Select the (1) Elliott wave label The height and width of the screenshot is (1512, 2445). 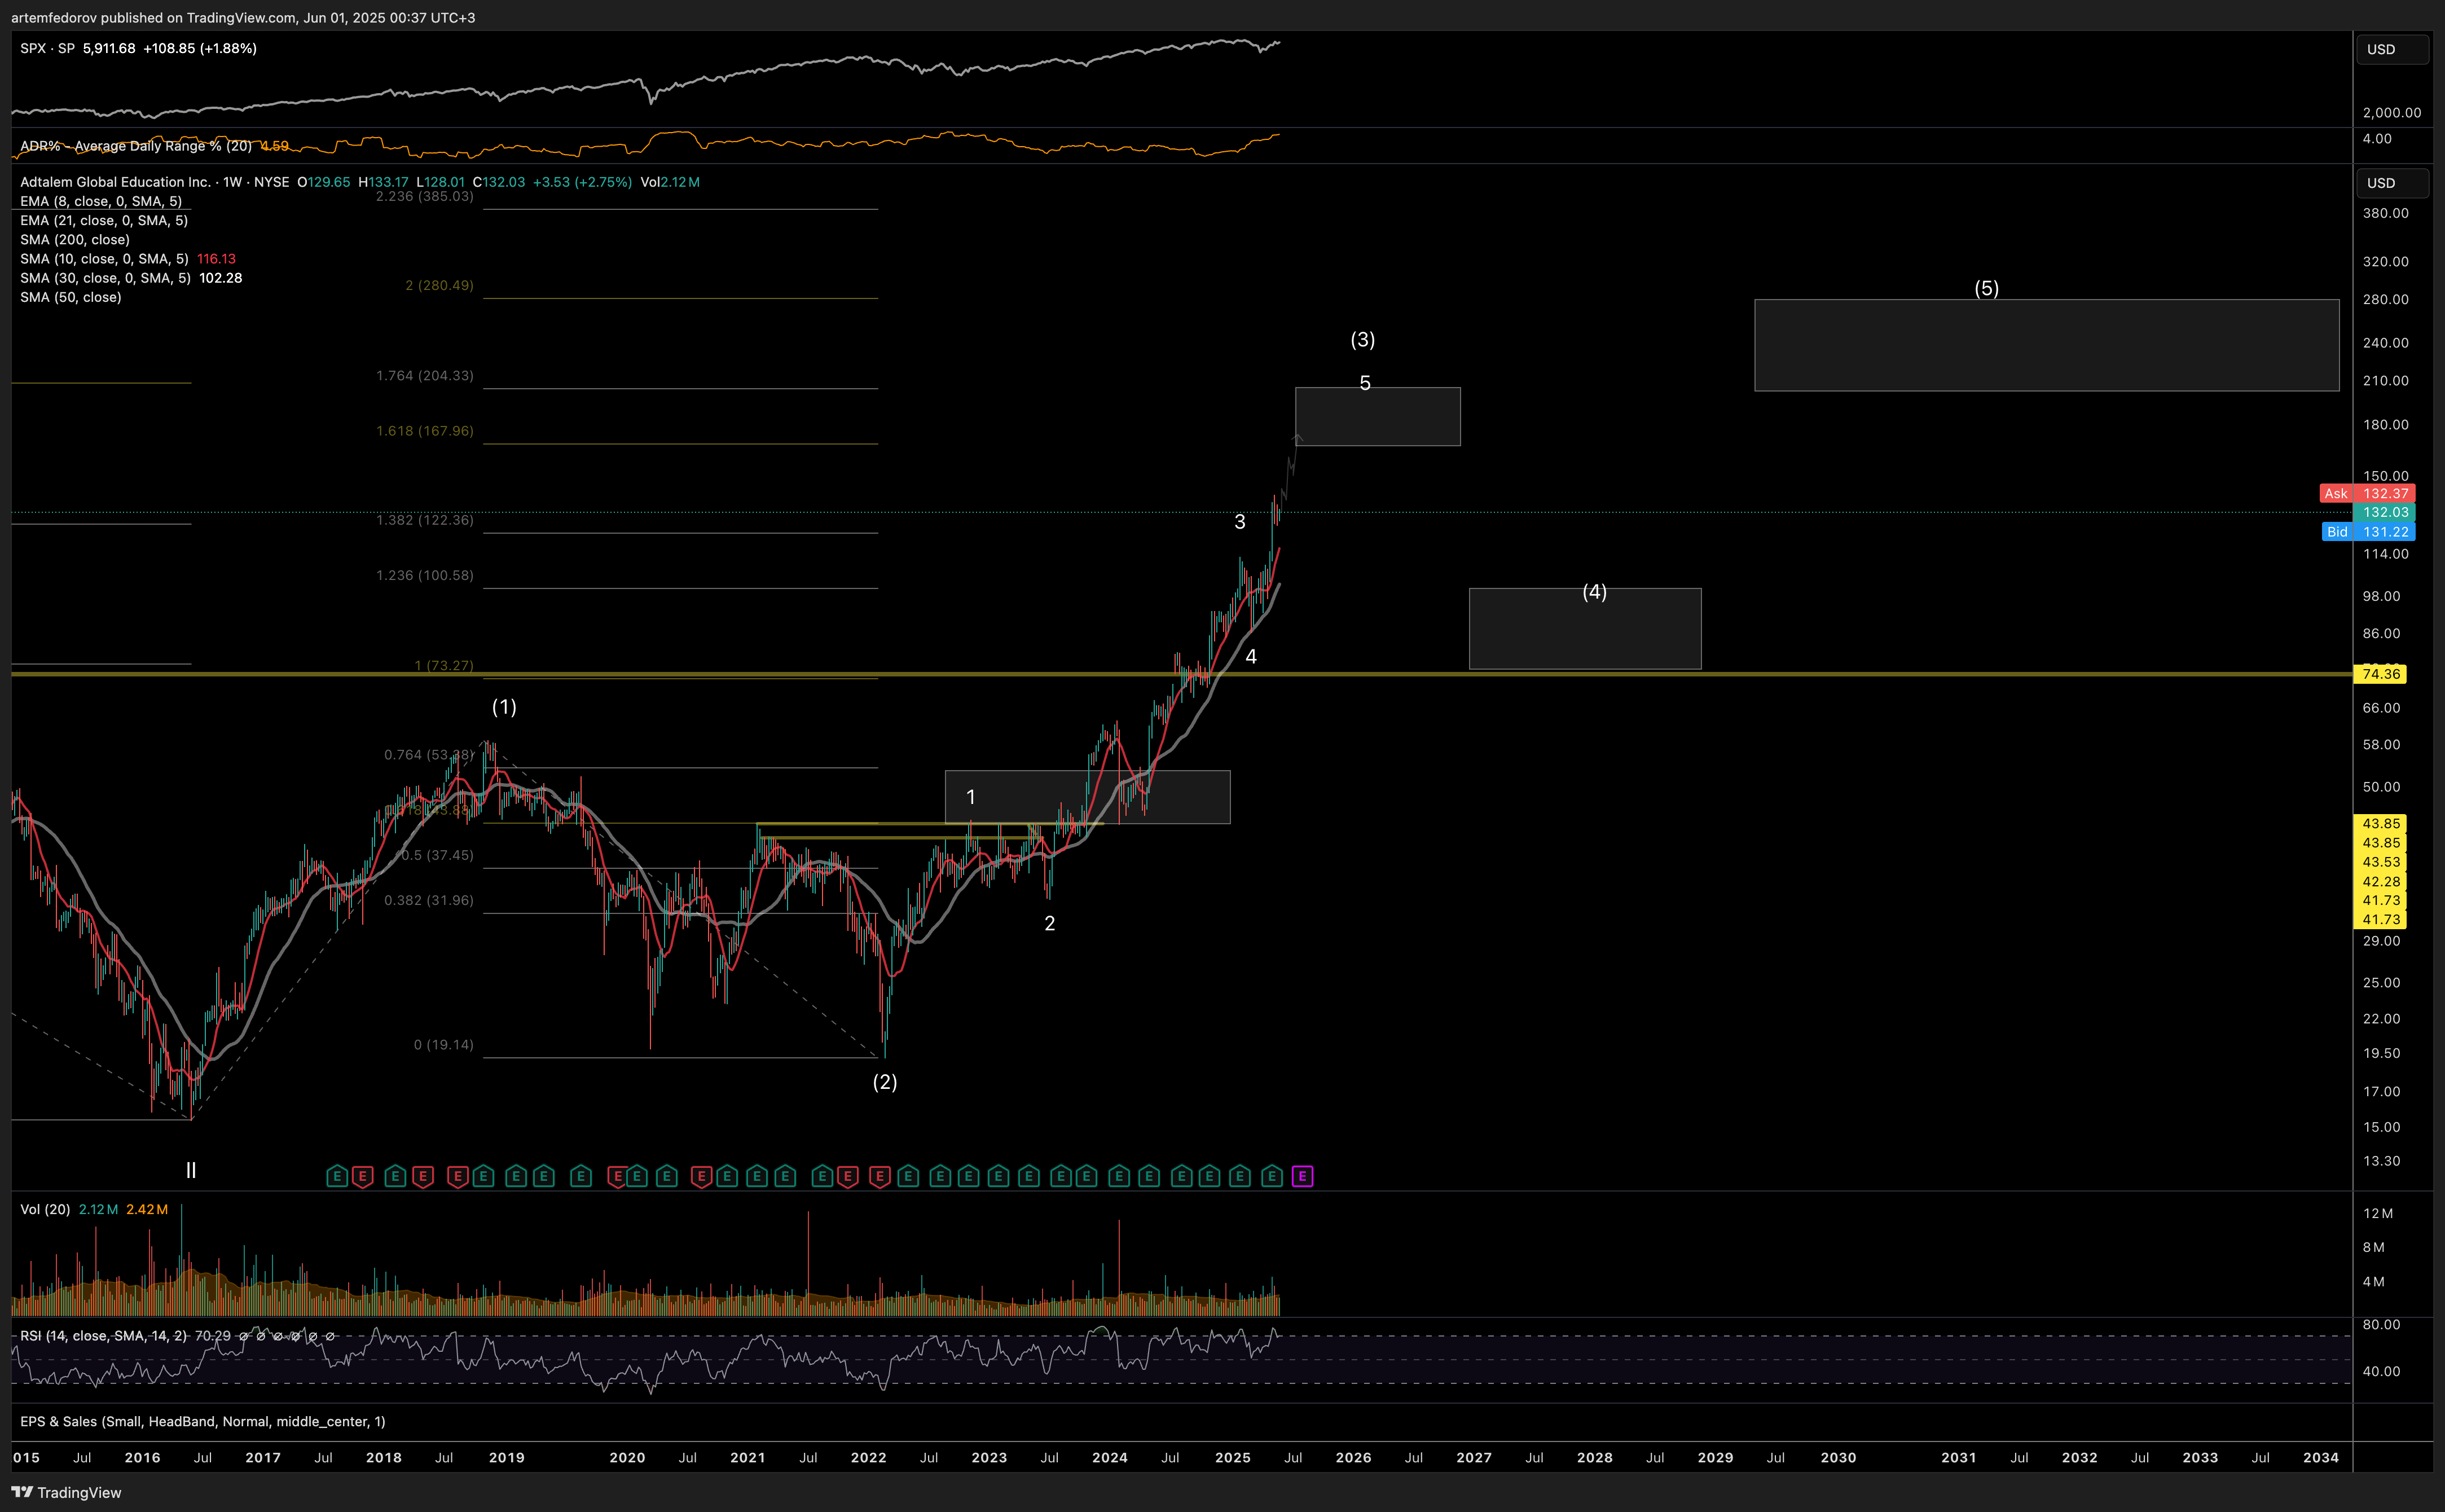click(504, 707)
